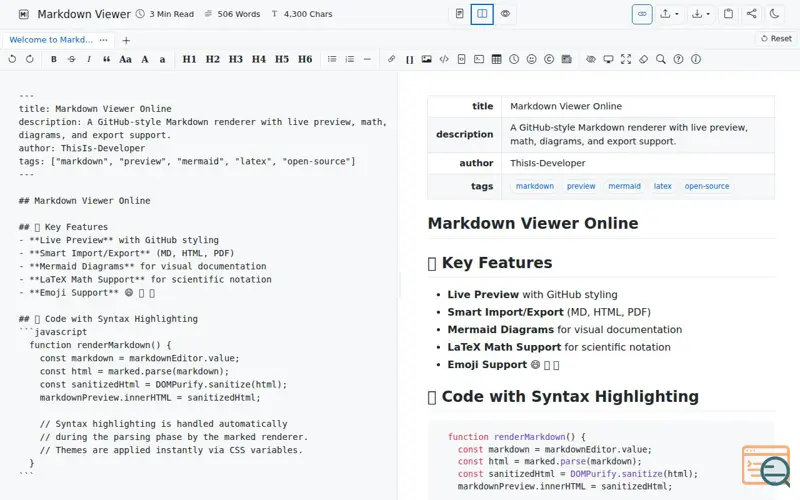Click the Markdown Viewer logo icon

click(x=23, y=14)
